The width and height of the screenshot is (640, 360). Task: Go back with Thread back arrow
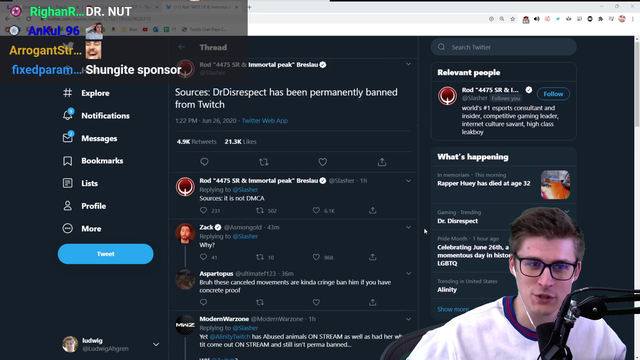tap(182, 47)
